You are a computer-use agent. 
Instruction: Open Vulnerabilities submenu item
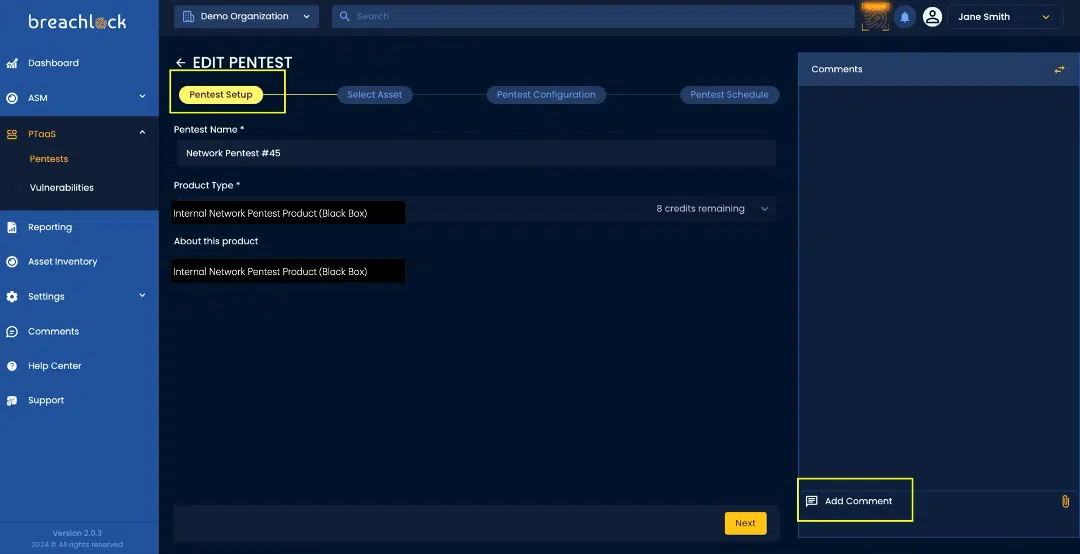point(61,187)
